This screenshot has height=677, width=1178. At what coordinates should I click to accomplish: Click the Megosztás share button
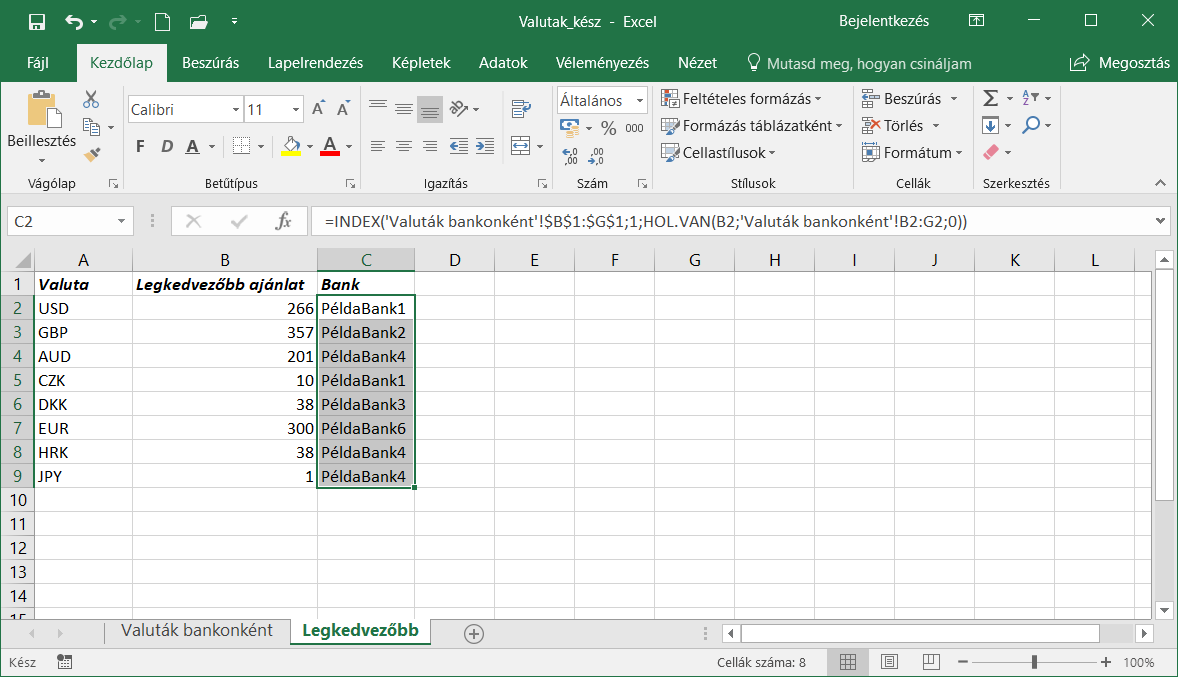(1120, 63)
